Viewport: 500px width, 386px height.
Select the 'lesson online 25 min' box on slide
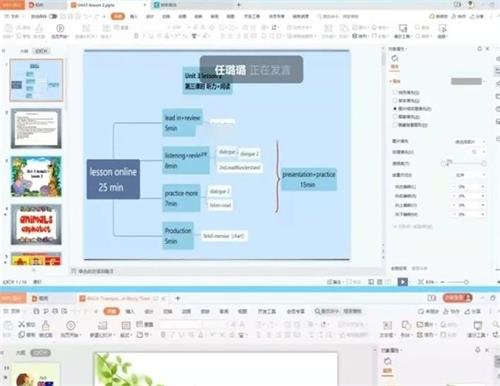tap(113, 179)
